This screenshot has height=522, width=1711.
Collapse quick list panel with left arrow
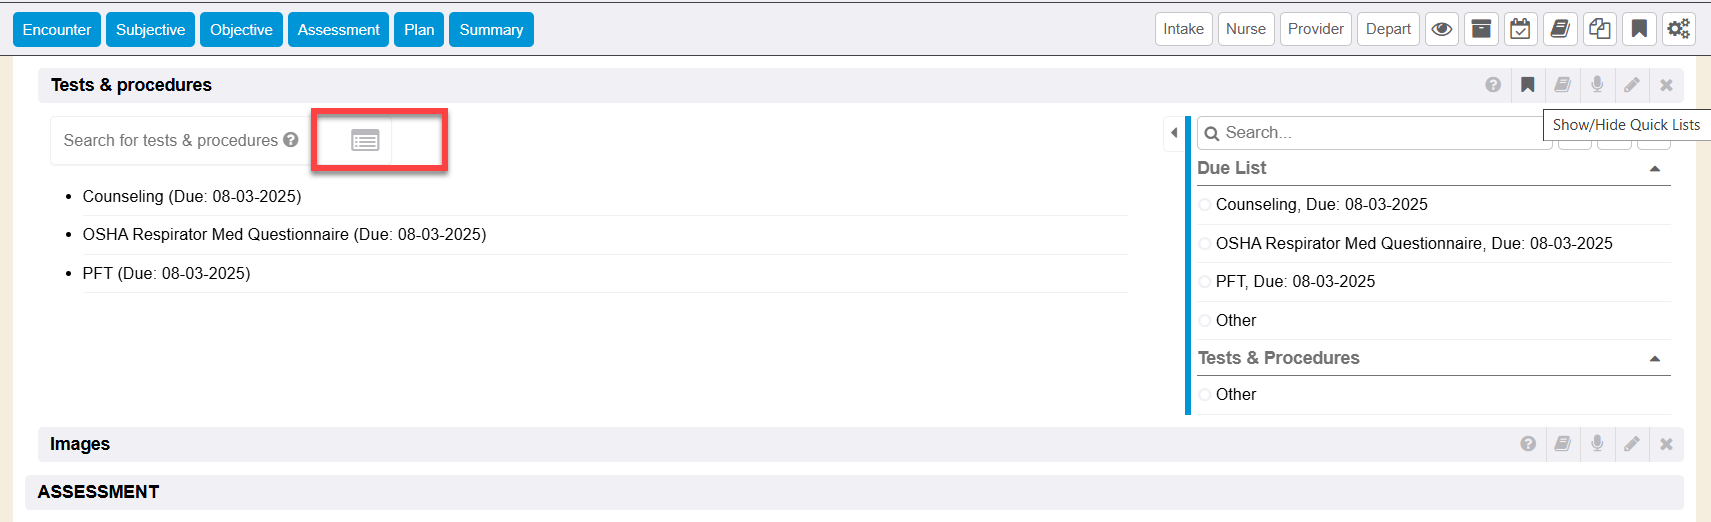pos(1174,133)
